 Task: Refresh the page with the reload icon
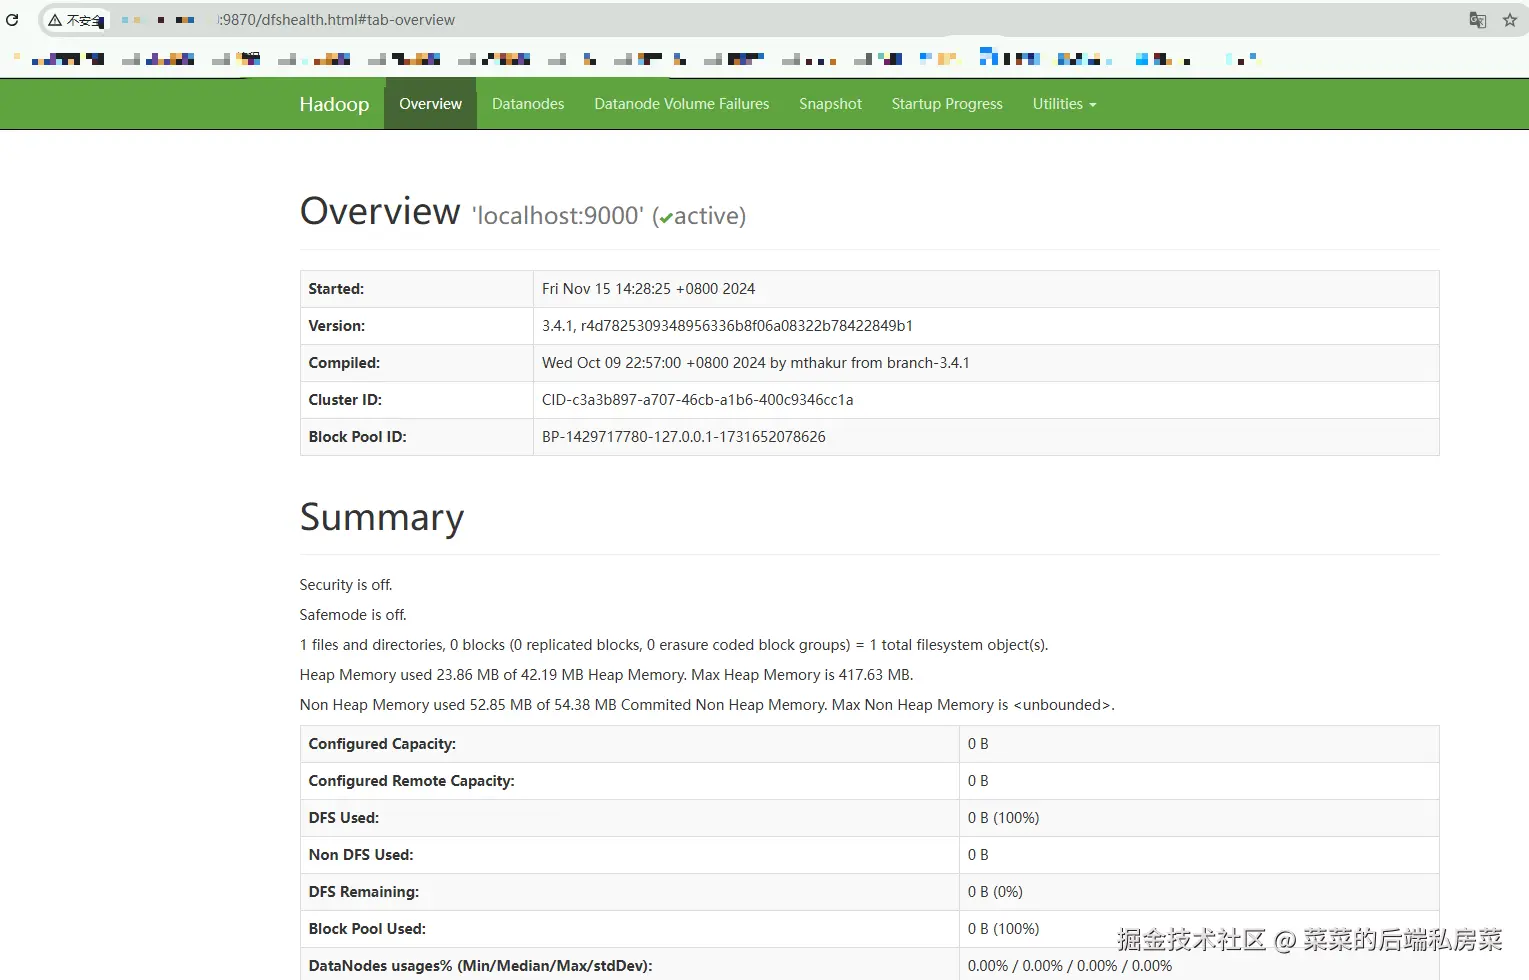[x=10, y=20]
